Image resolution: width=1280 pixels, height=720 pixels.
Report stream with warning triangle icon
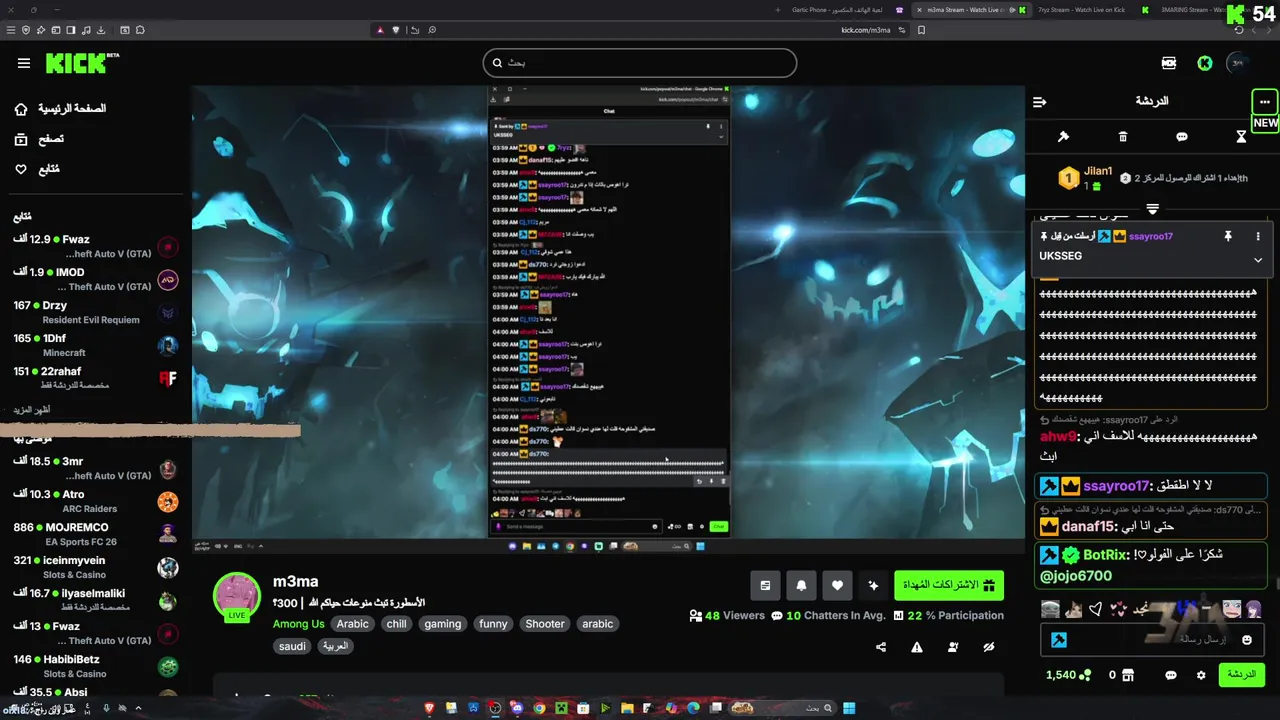917,647
